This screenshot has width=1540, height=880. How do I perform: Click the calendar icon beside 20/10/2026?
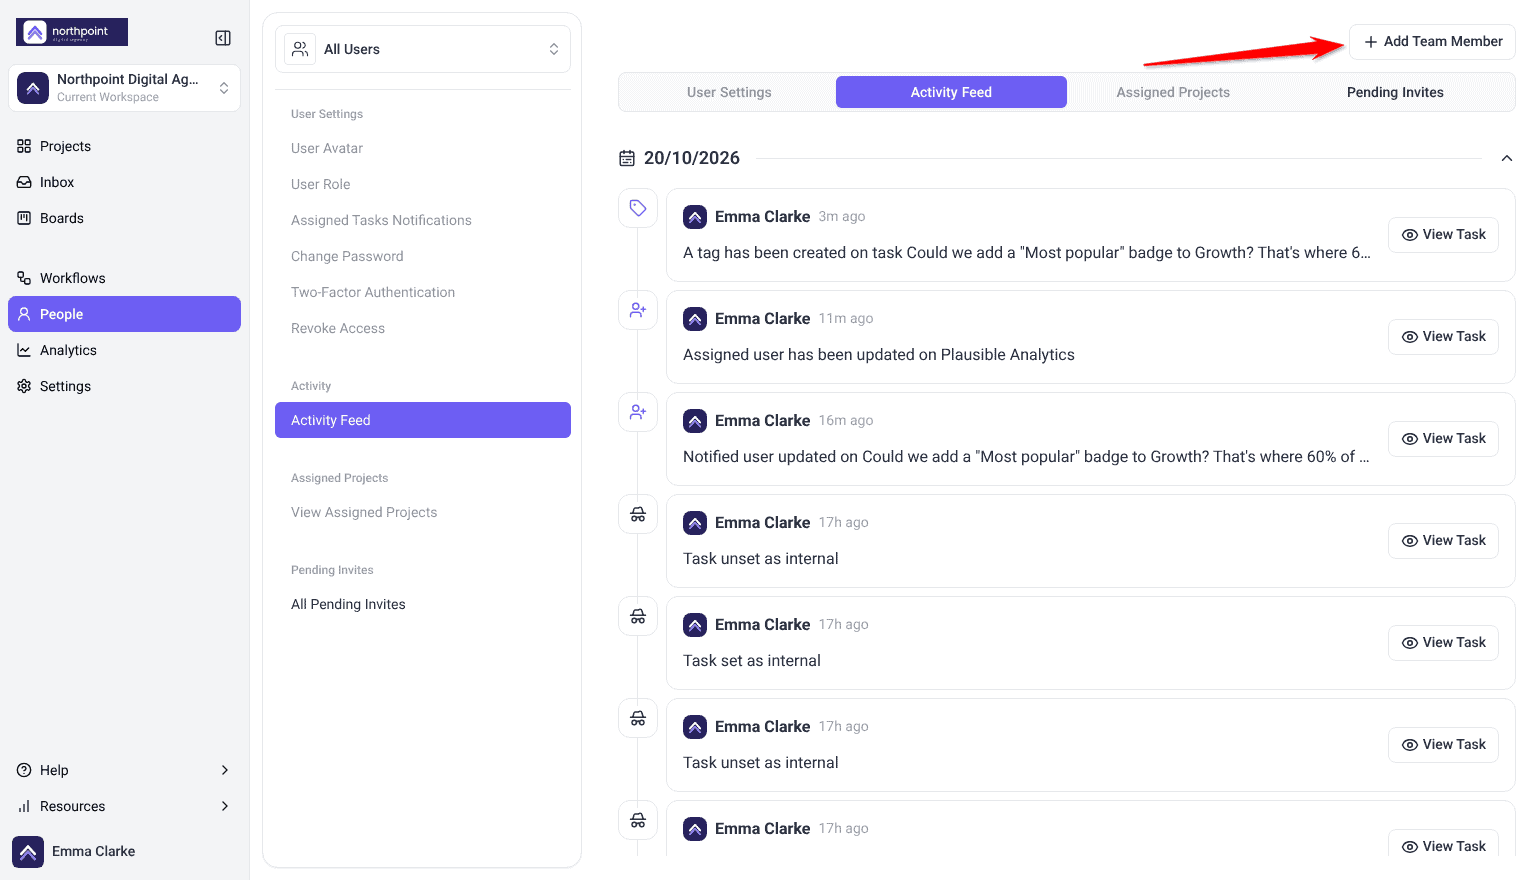(x=627, y=158)
